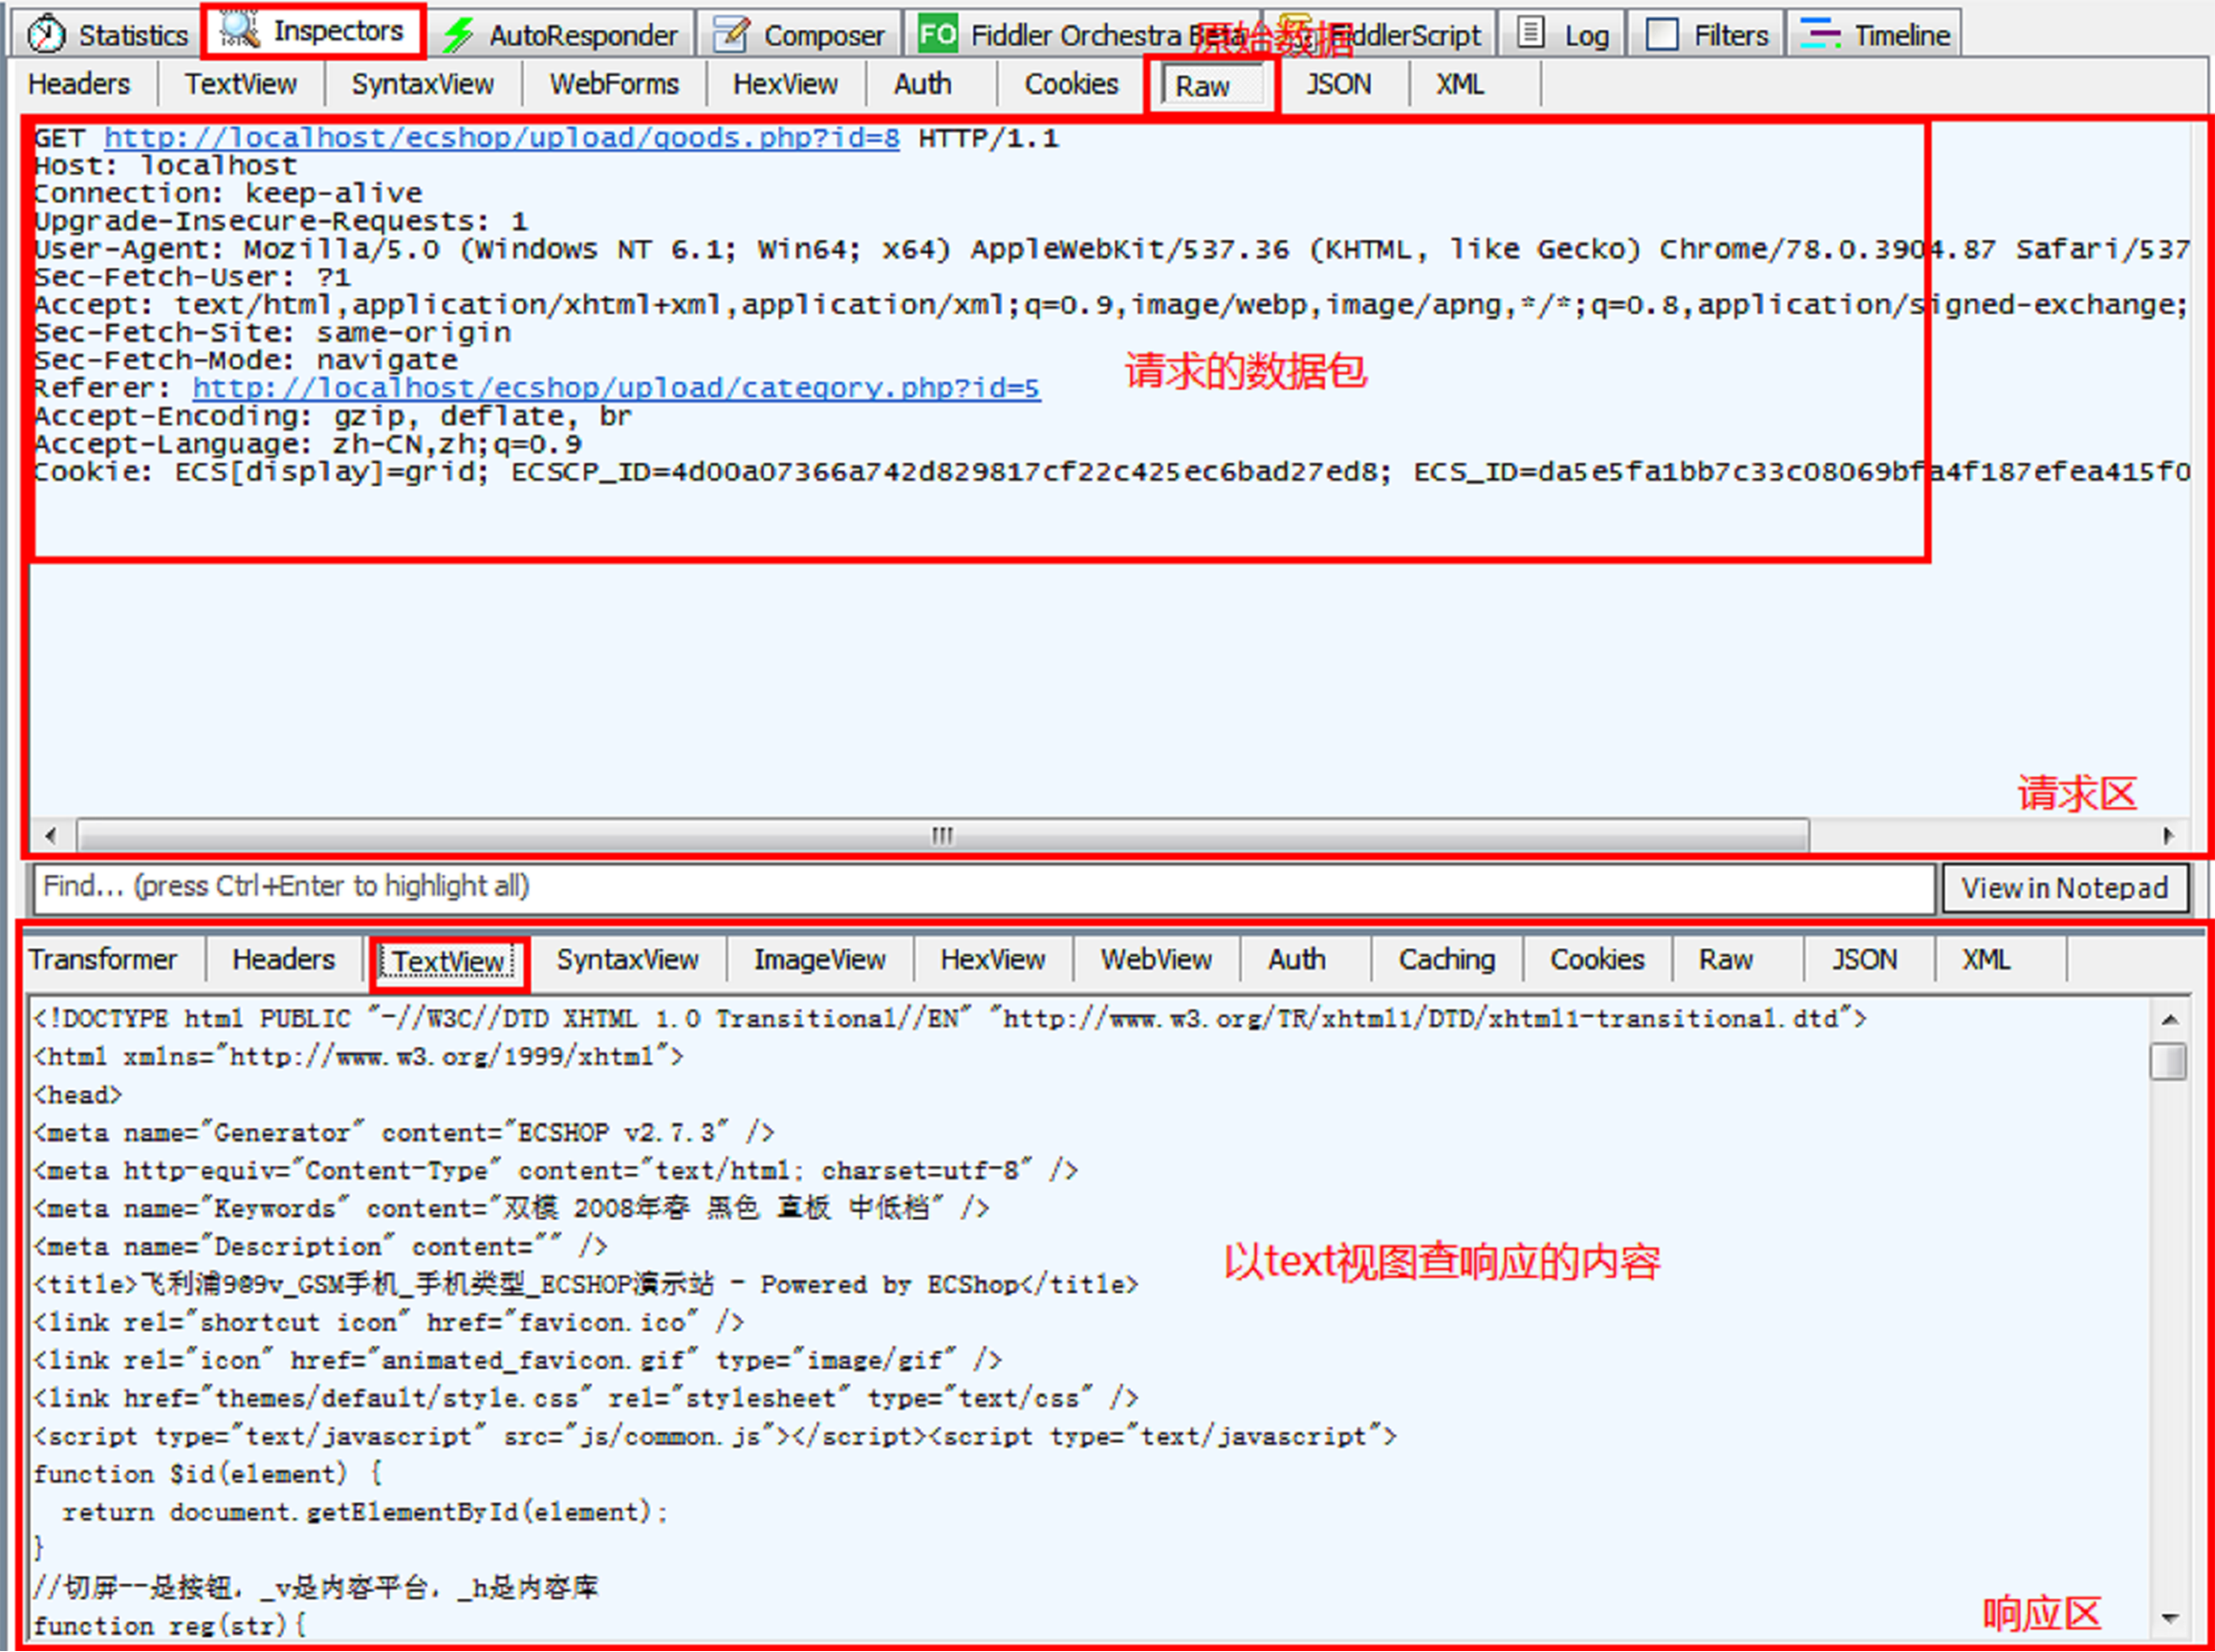
Task: Open the request SyntaxView tab
Action: tap(422, 84)
